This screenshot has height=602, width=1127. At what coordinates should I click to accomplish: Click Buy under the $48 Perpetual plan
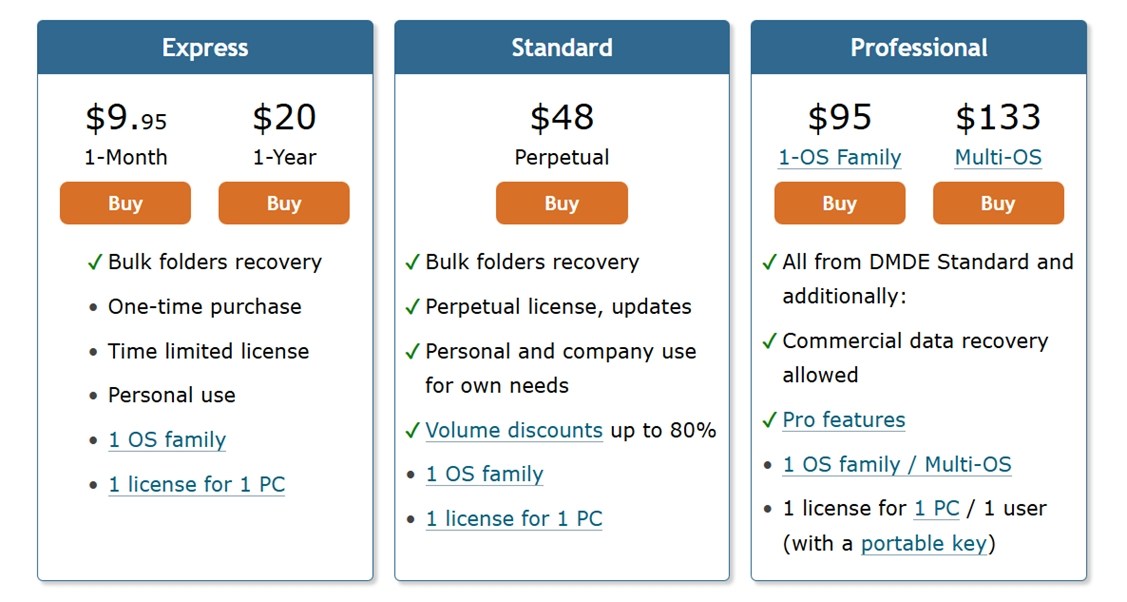561,203
